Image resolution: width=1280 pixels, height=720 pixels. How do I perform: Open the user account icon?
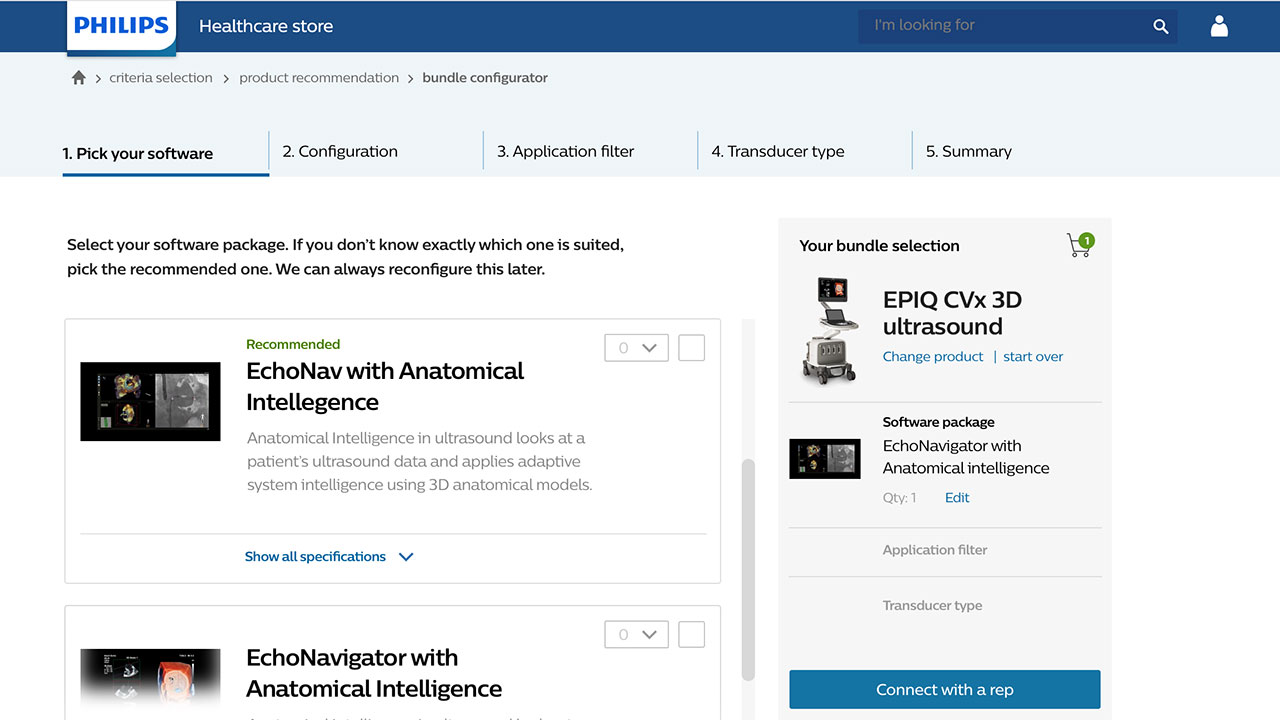[x=1218, y=26]
